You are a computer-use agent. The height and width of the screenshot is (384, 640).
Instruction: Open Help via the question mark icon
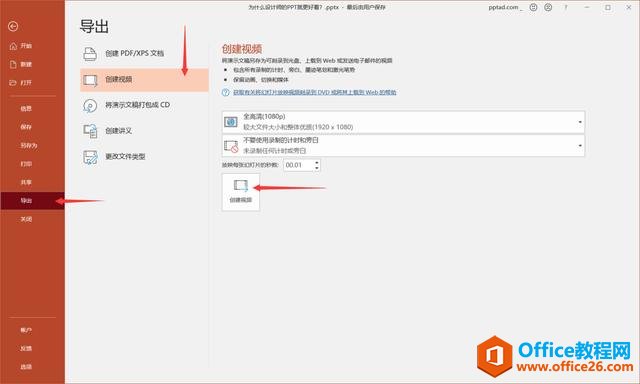click(566, 7)
